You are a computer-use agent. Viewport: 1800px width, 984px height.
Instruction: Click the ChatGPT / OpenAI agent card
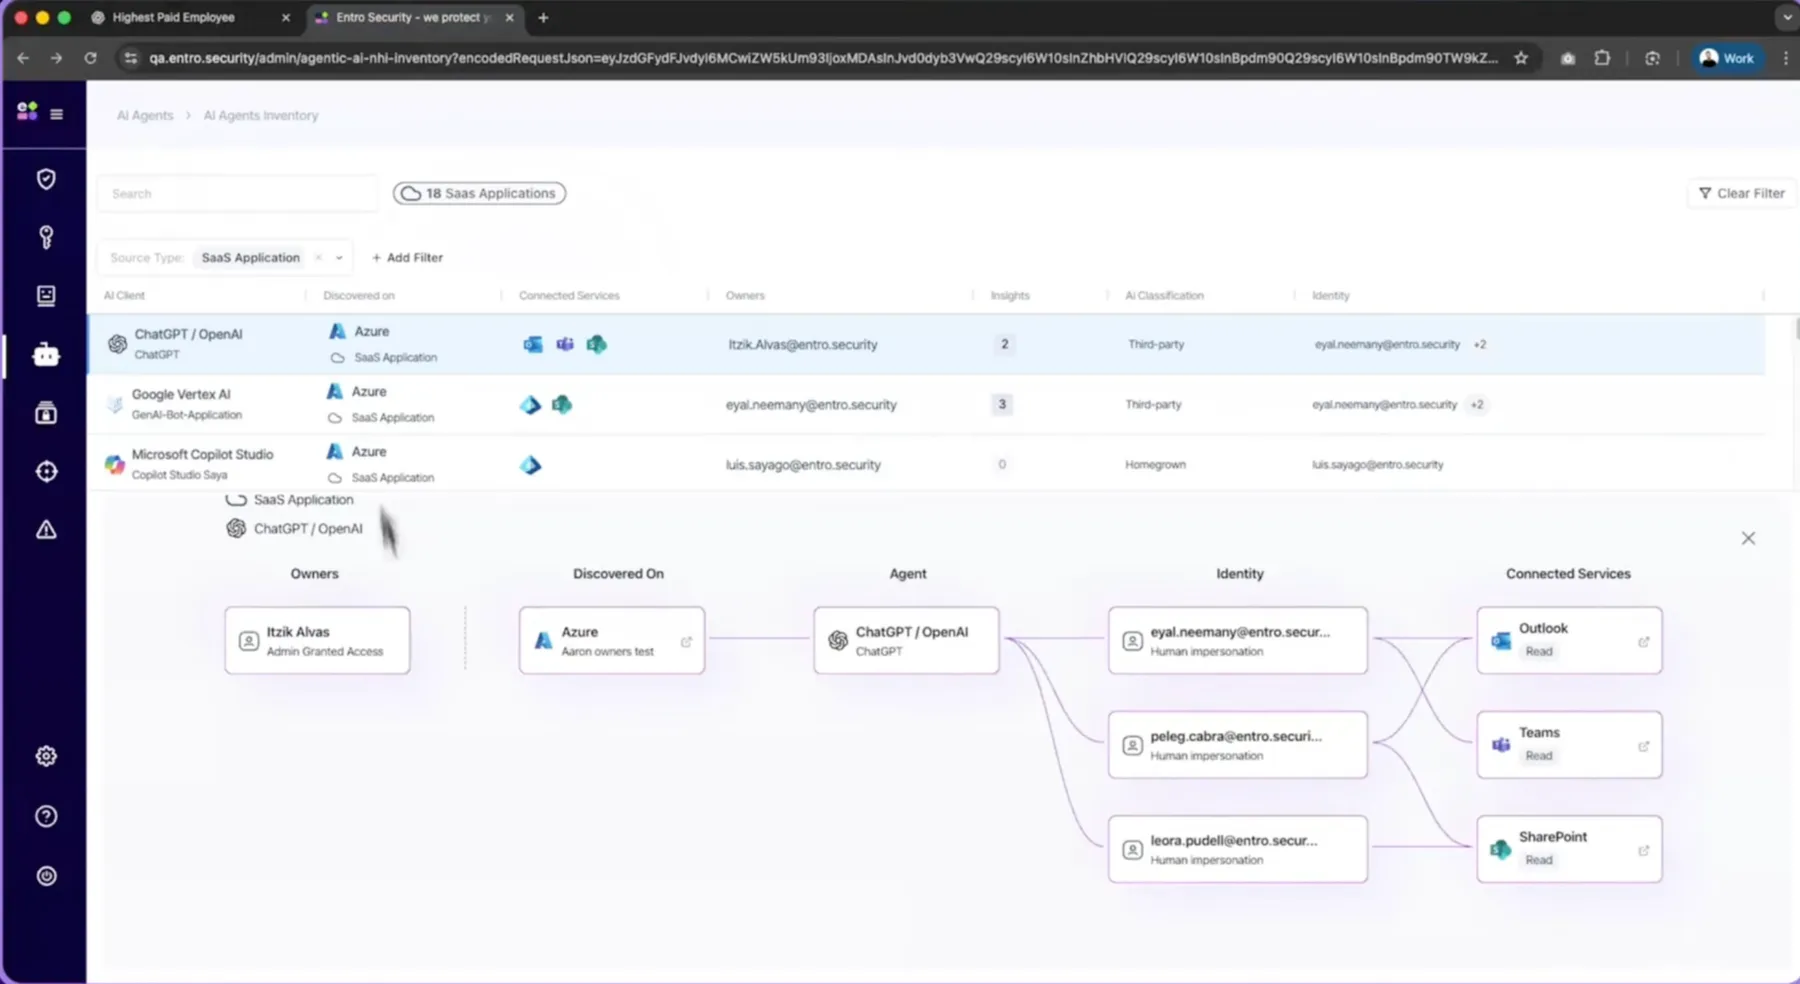(906, 640)
